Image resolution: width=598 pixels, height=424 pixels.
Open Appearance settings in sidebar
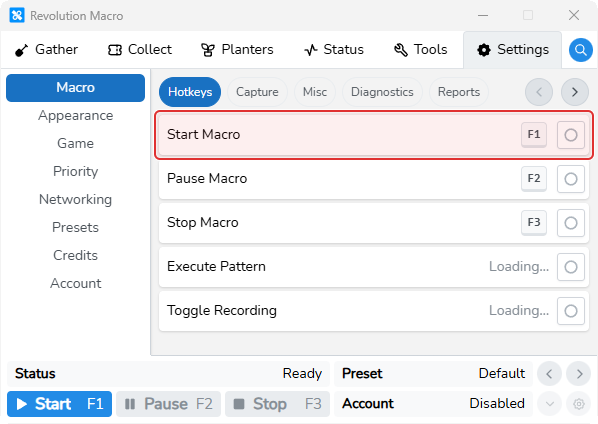click(76, 116)
